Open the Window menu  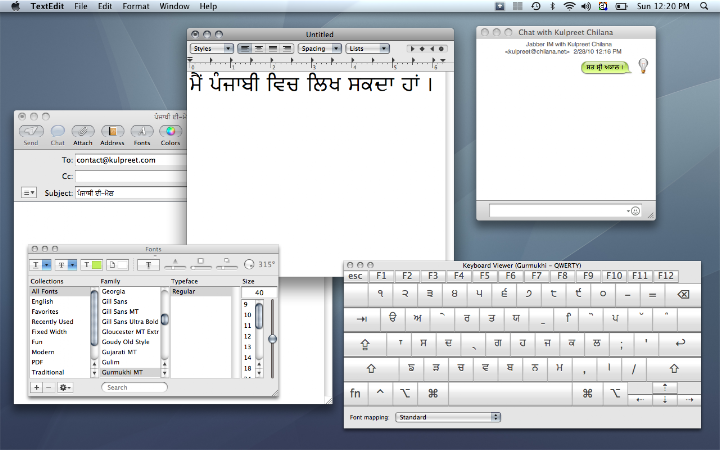coord(174,6)
